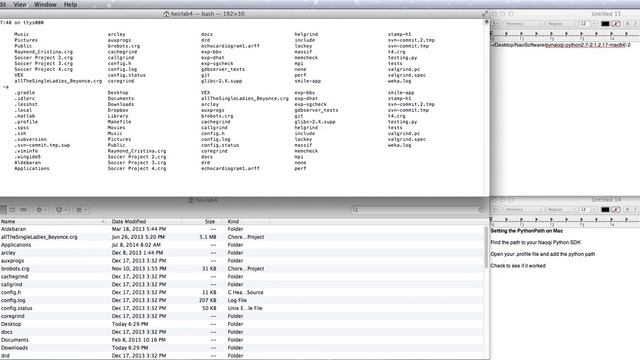Open paragraph style dropdown in Untitled 14
640x360 pixels.
coord(496,209)
